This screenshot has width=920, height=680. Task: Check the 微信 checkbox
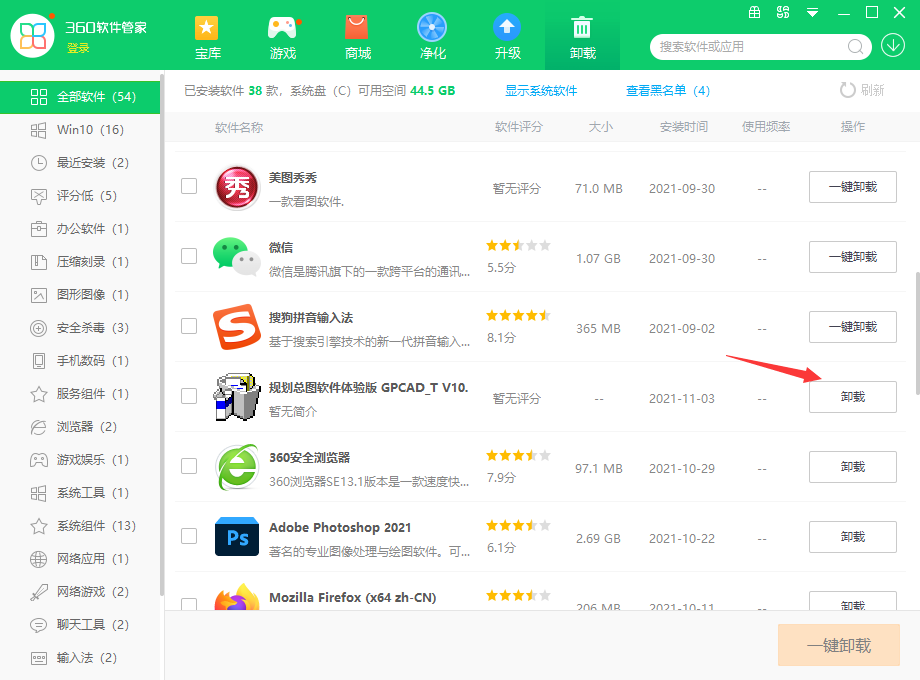(x=189, y=256)
